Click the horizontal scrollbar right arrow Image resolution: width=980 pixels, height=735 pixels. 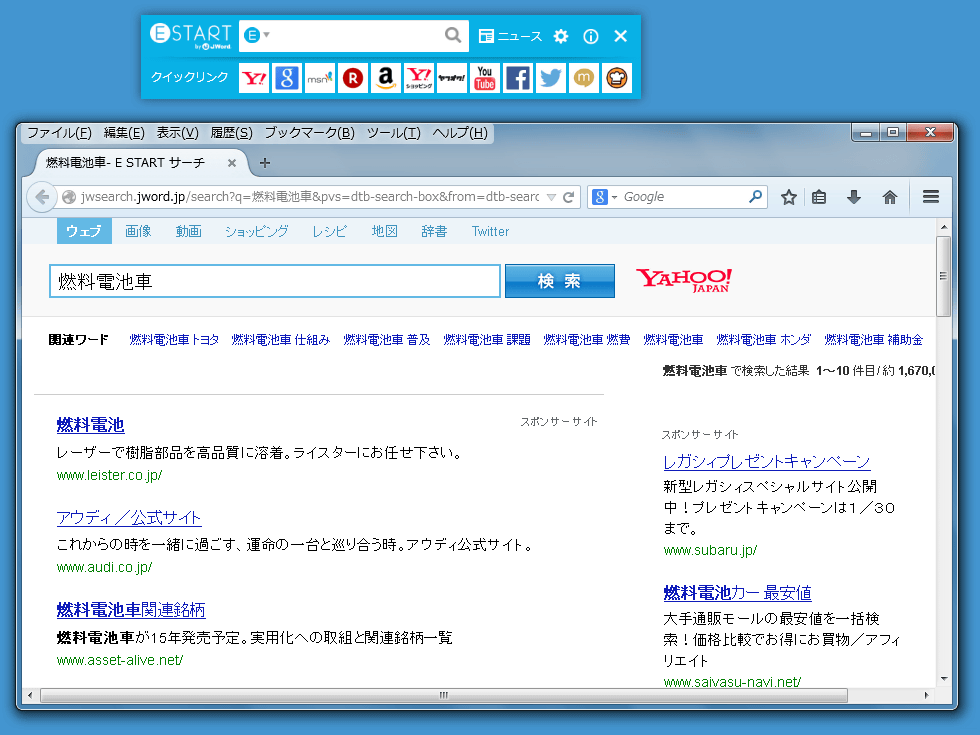coord(926,695)
